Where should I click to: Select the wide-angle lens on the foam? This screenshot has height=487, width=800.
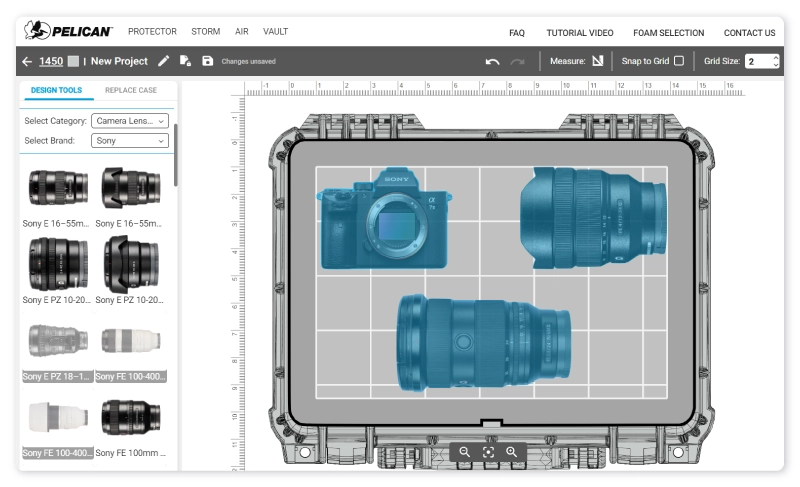click(x=593, y=218)
